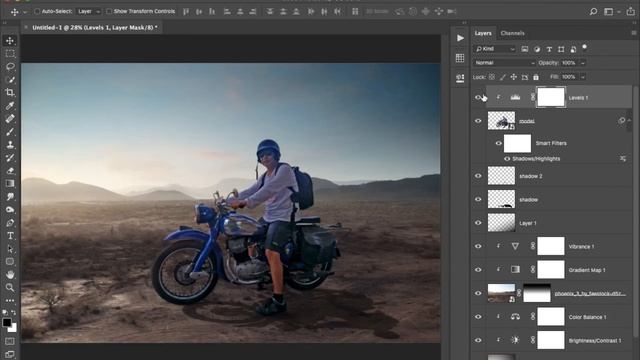Select the Shape tool
Screen dimensions: 640x360
coord(10,262)
